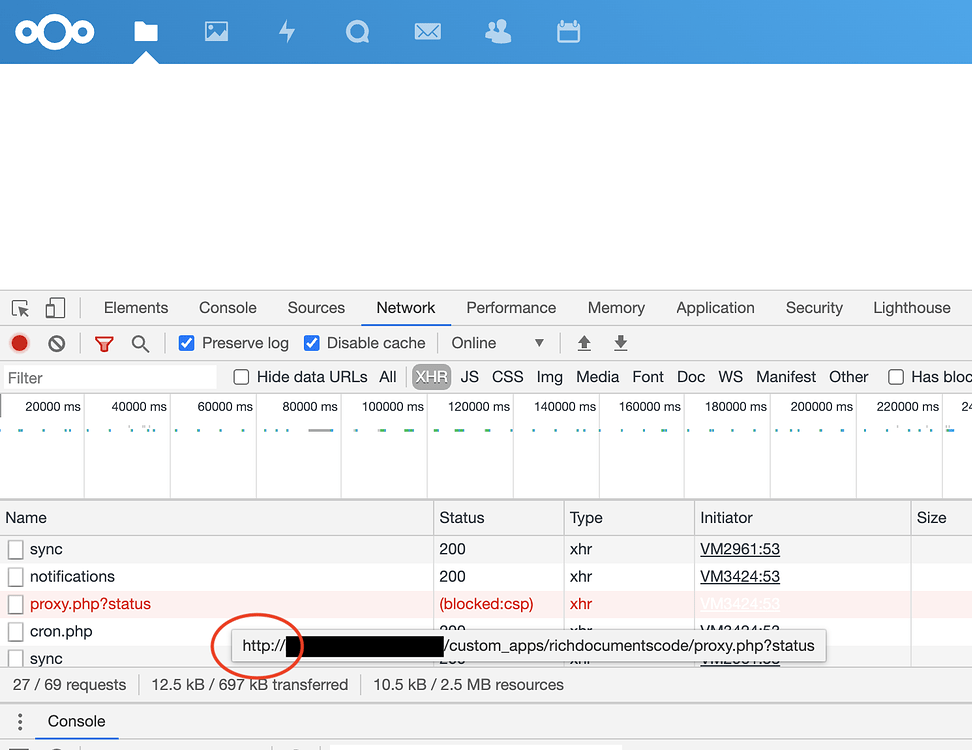
Task: Switch to the Elements tab
Action: point(136,307)
